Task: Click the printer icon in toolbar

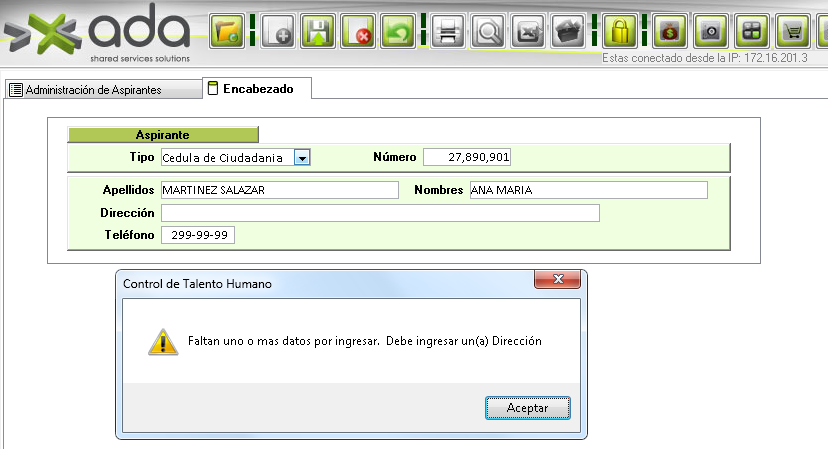Action: pos(448,31)
